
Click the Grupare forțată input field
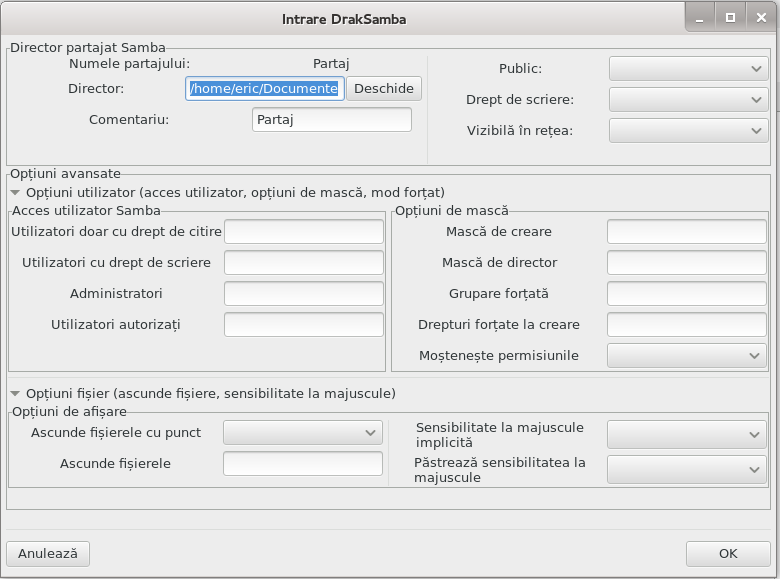click(686, 293)
